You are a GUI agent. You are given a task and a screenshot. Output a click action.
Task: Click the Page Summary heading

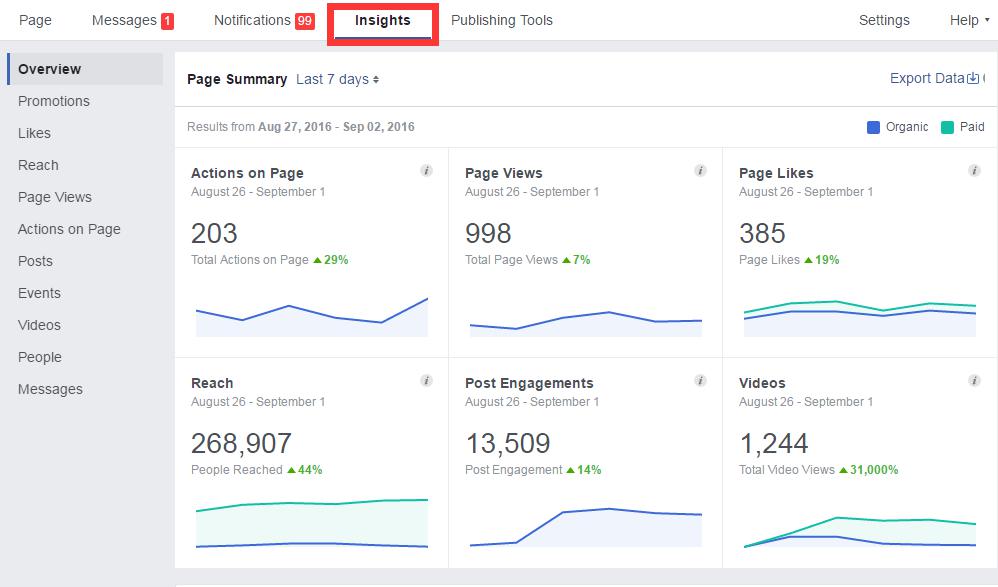237,80
